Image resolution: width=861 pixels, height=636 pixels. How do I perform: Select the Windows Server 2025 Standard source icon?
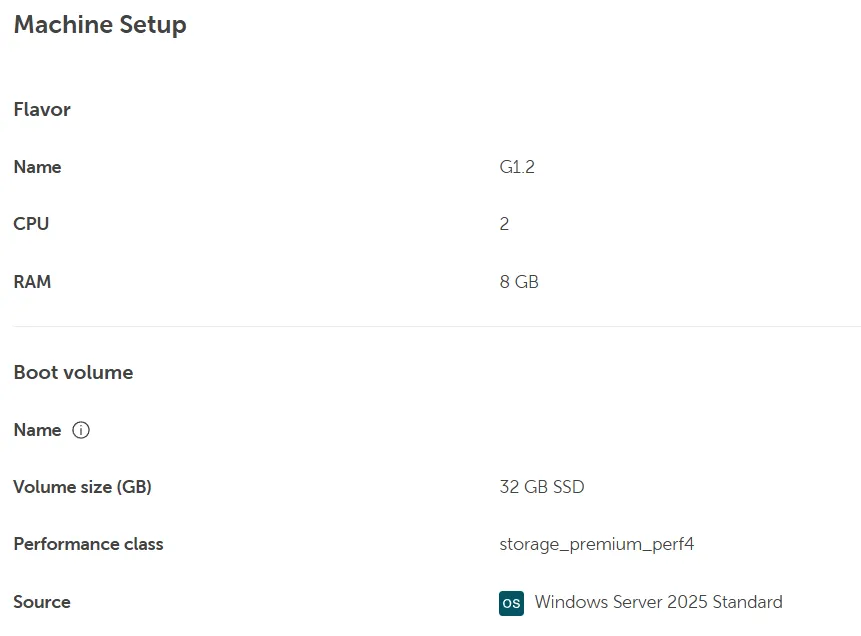[511, 602]
